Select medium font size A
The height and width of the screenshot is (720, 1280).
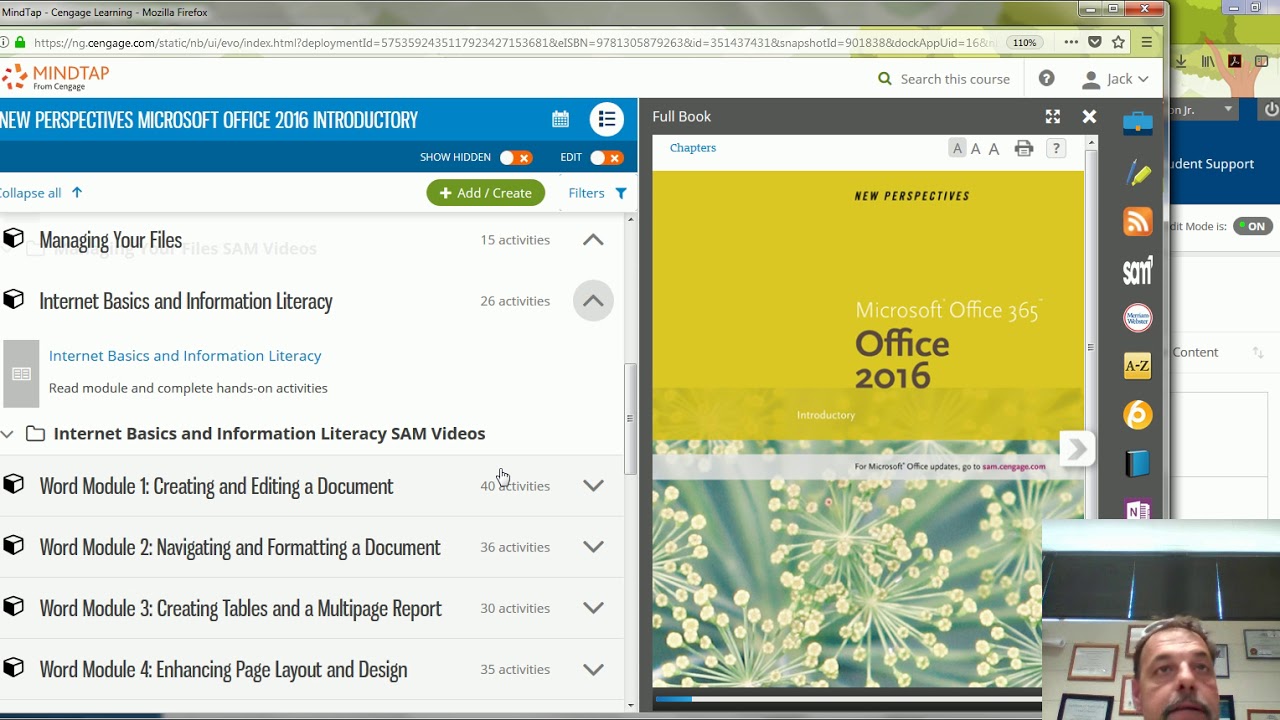[x=975, y=149]
